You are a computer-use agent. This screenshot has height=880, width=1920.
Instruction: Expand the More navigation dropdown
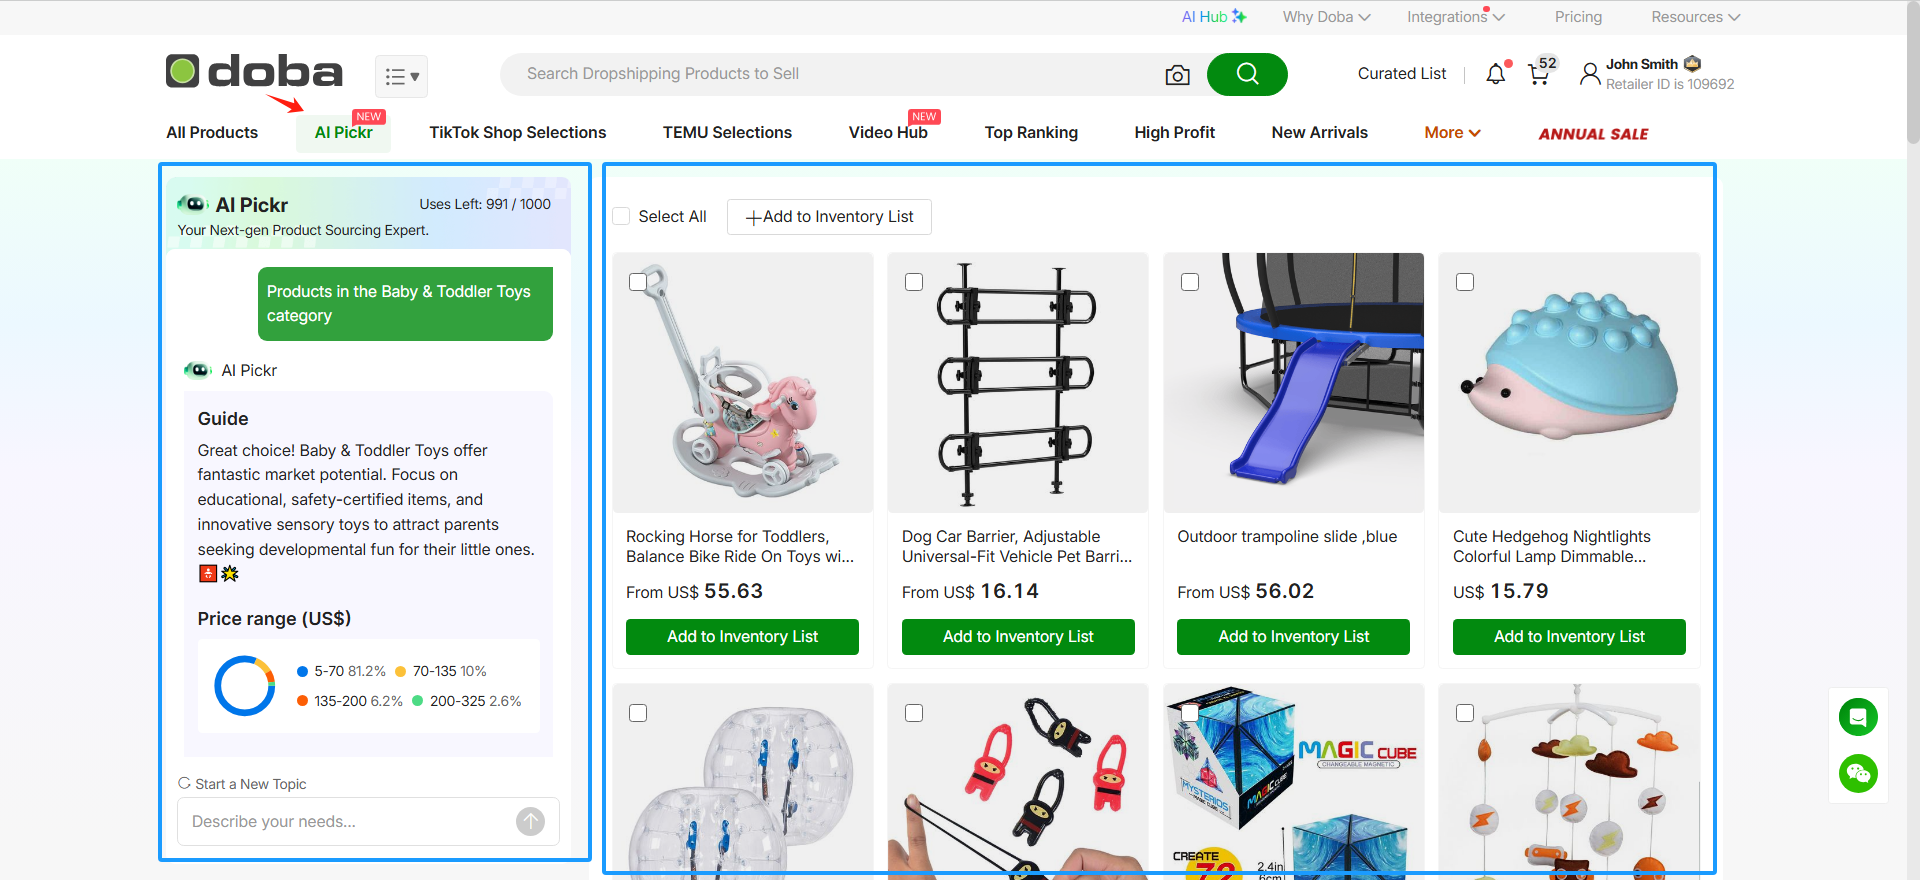[1452, 132]
